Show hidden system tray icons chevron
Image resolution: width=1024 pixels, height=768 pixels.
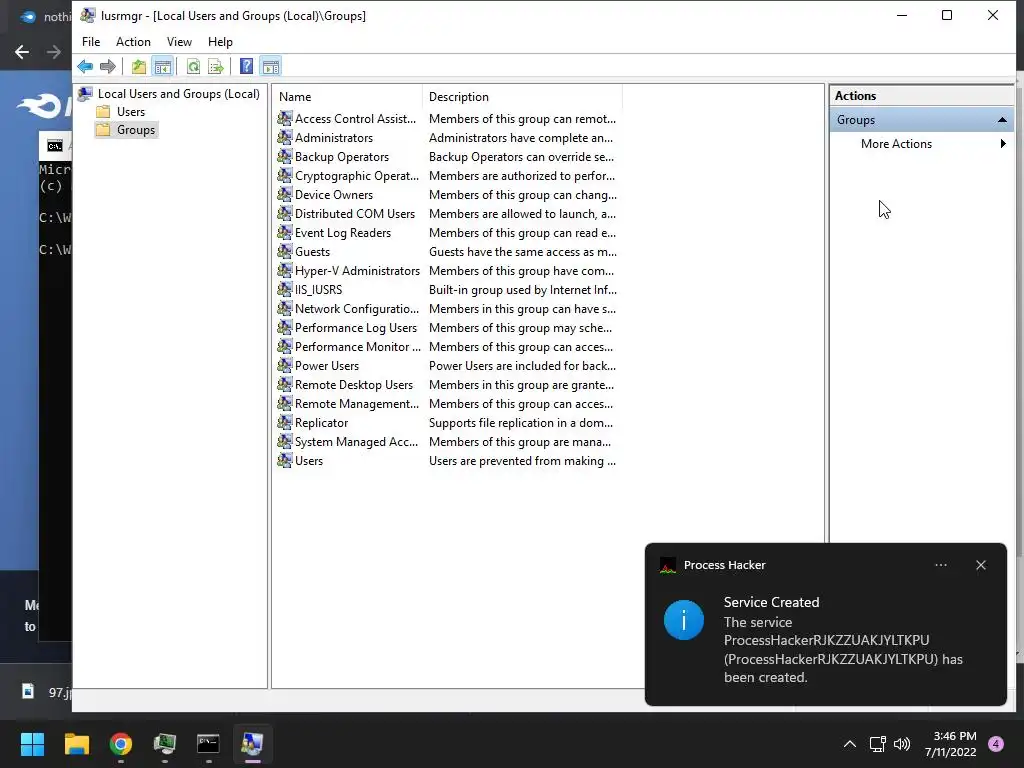850,744
